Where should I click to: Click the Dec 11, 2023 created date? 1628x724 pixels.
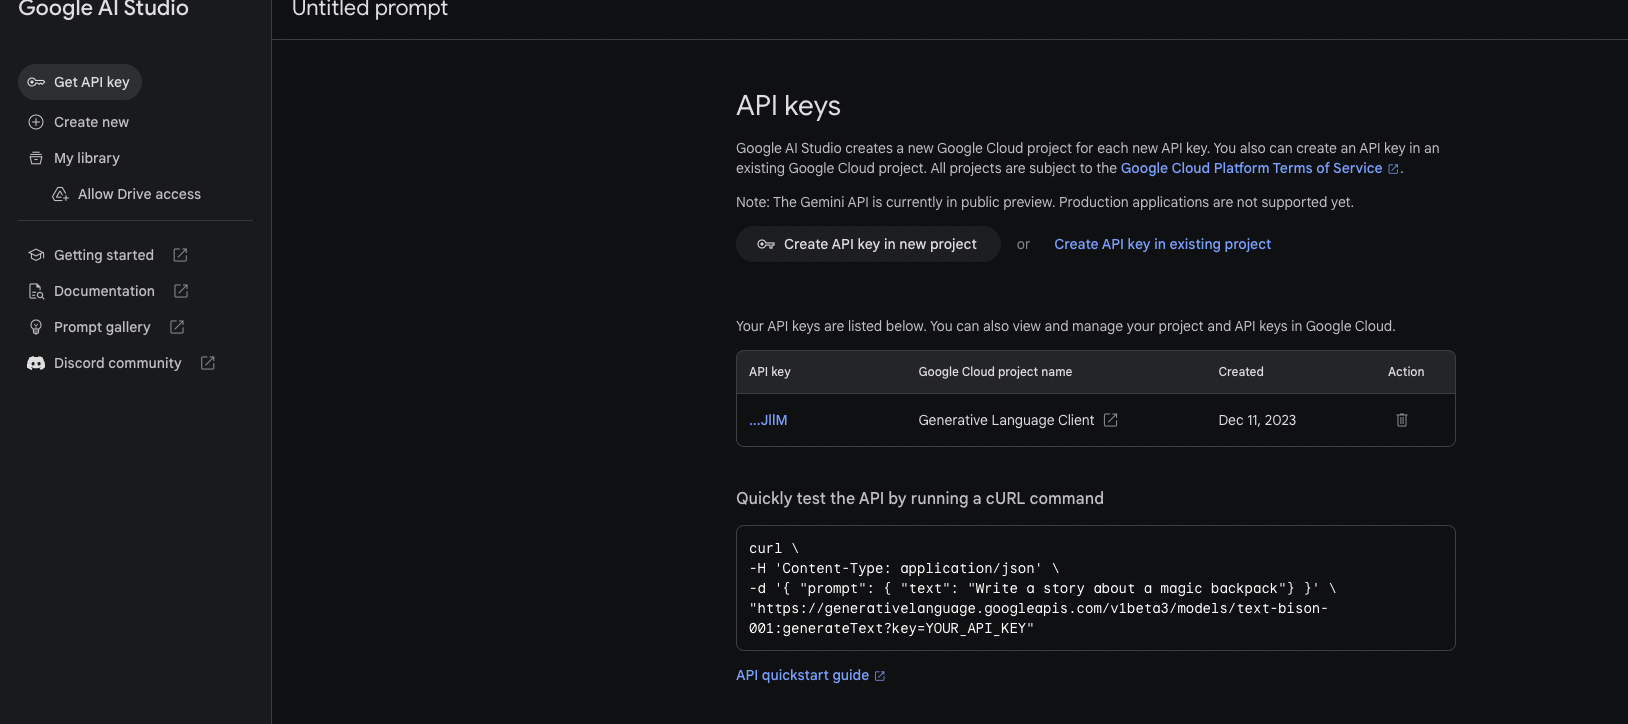click(1257, 420)
